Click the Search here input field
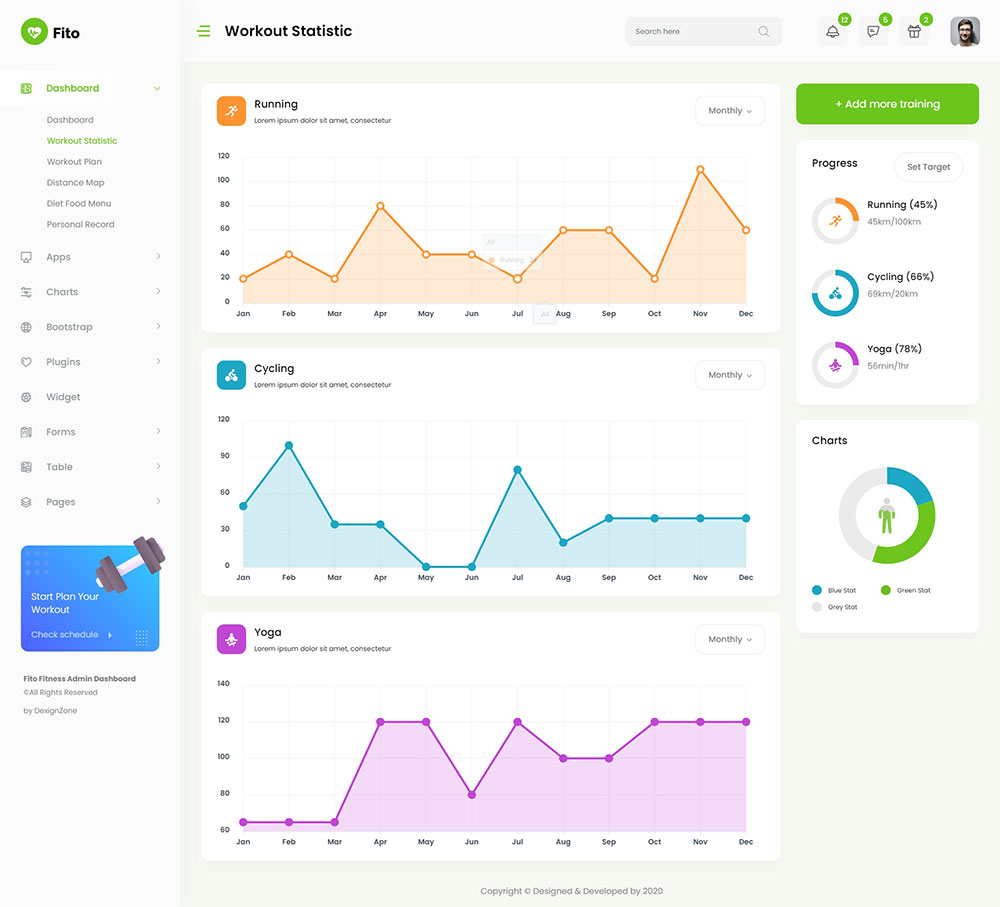Viewport: 1000px width, 907px height. (x=690, y=31)
